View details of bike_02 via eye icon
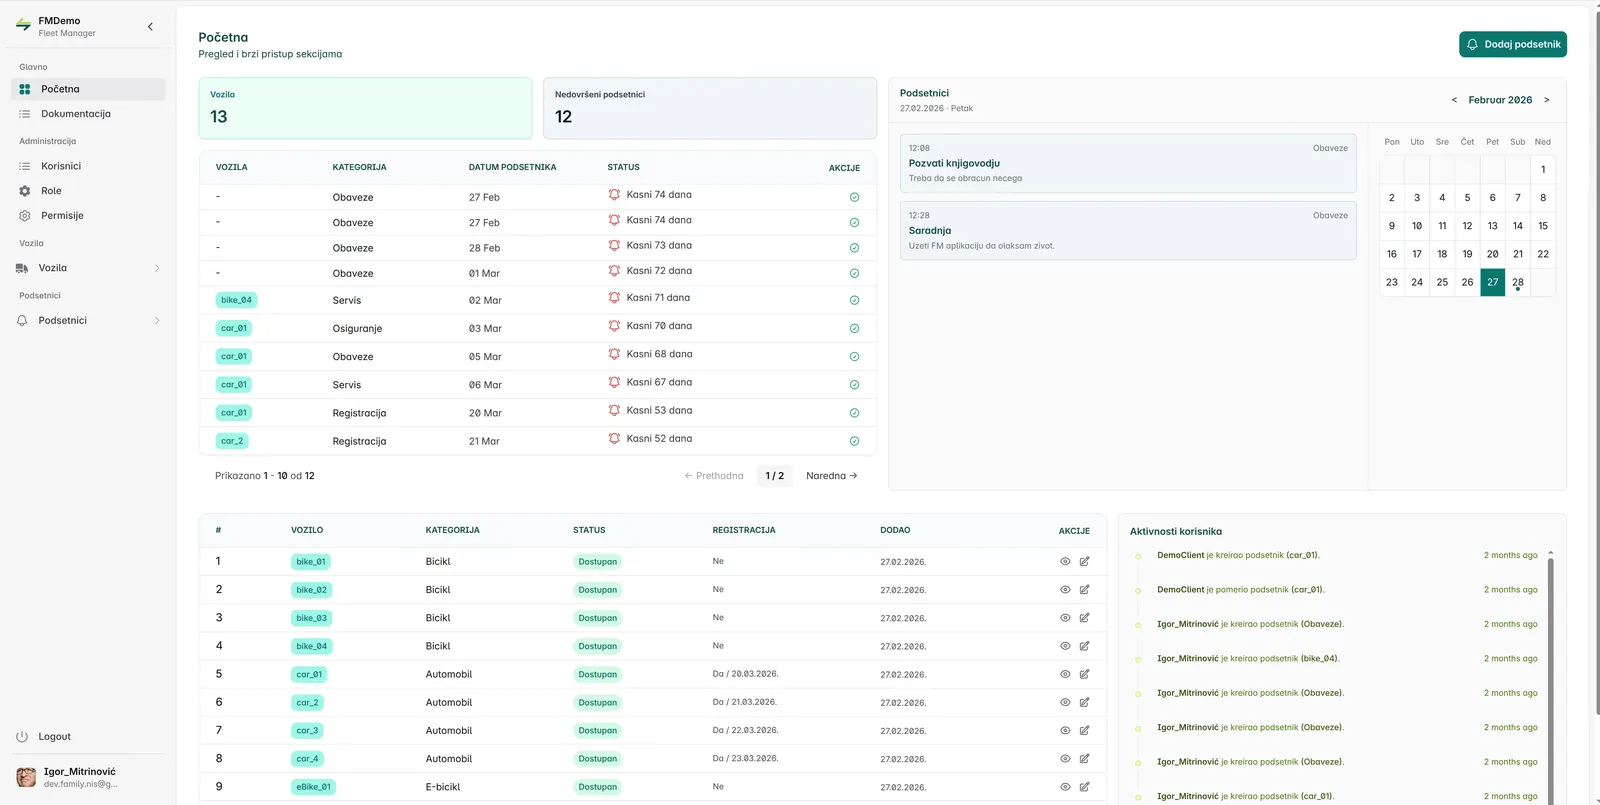The width and height of the screenshot is (1600, 805). pyautogui.click(x=1065, y=590)
